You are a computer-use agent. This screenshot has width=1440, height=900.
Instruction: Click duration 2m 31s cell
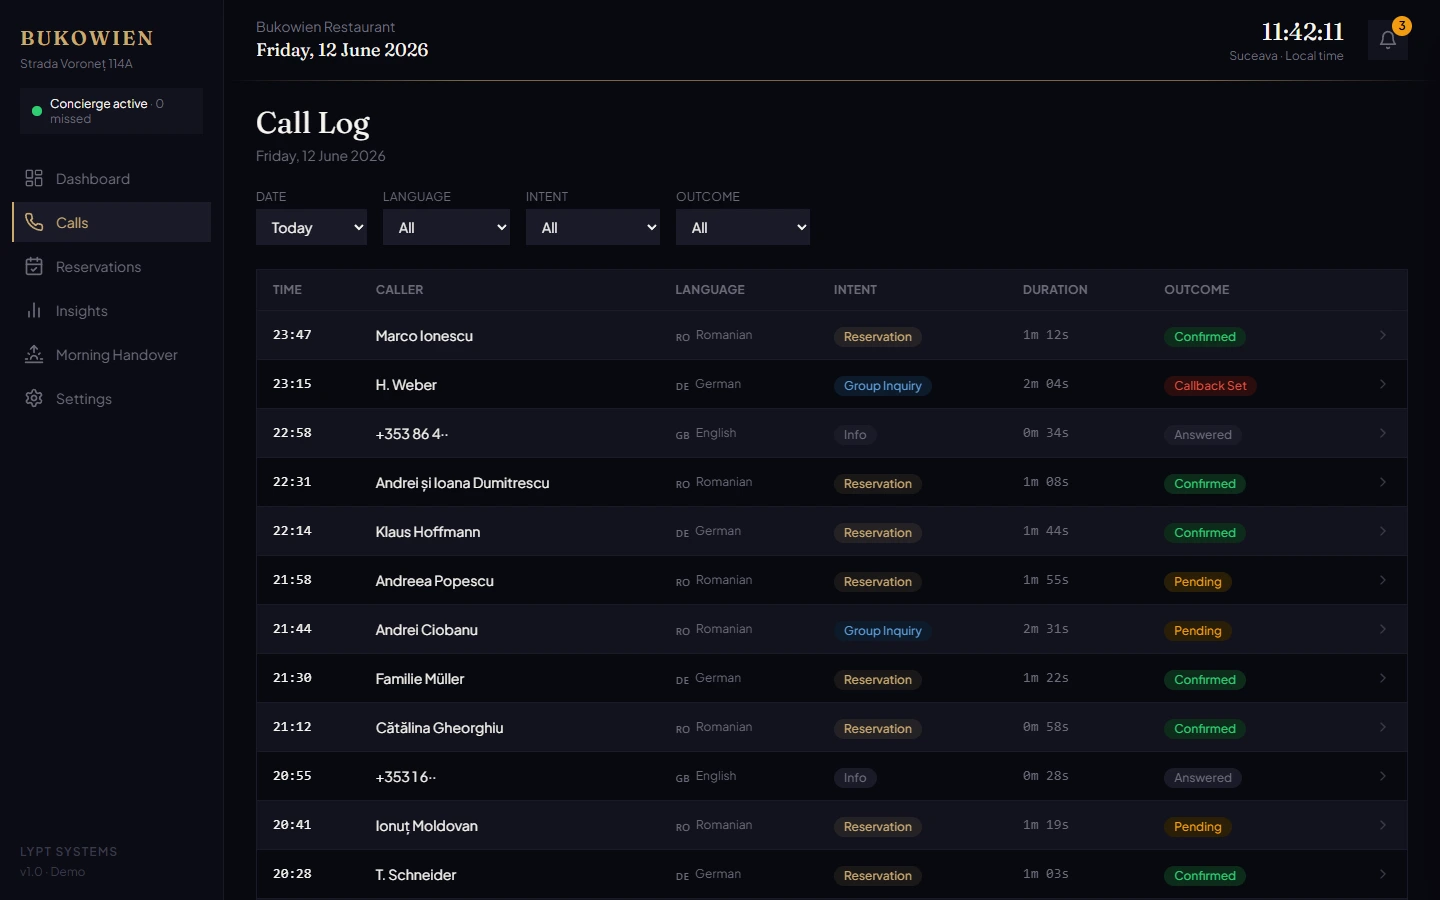coord(1046,629)
